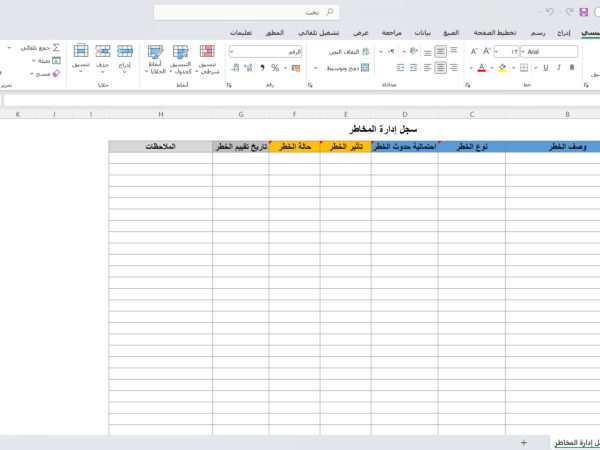This screenshot has width=600, height=450.
Task: Expand the number format dropdown
Action: point(232,51)
